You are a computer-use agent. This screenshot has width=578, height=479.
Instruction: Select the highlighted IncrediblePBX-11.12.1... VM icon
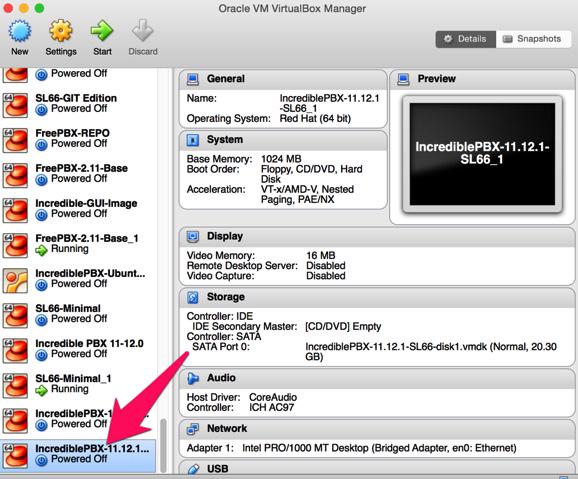pos(15,455)
